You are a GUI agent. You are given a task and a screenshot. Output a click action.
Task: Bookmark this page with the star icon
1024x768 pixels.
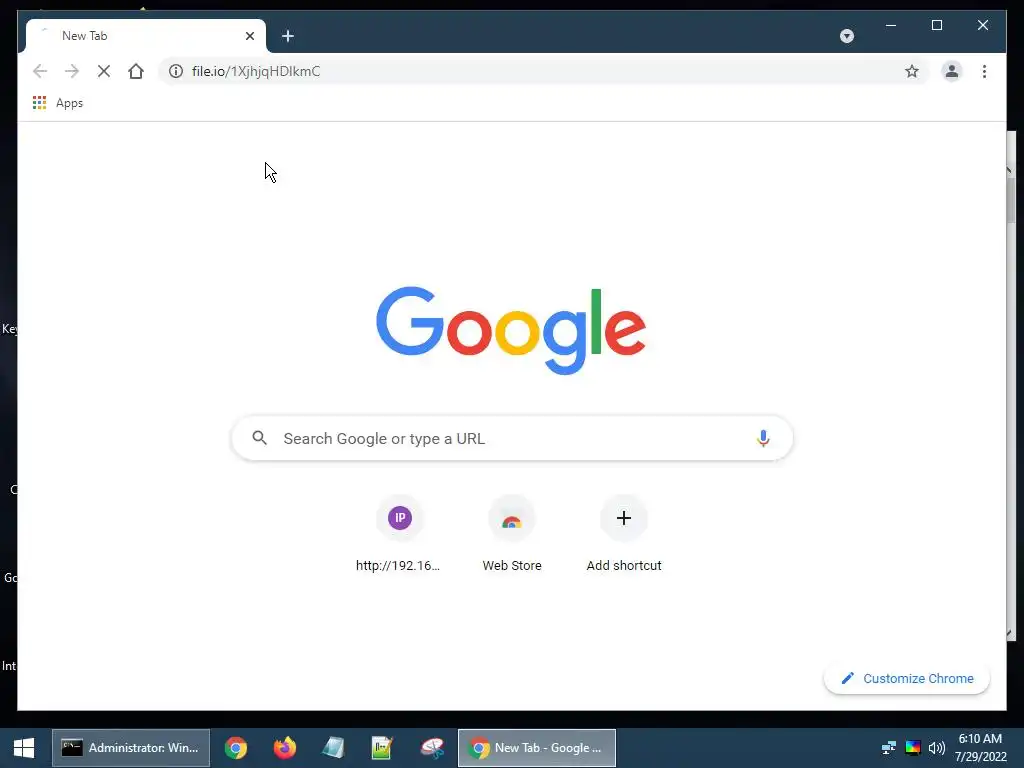(912, 71)
